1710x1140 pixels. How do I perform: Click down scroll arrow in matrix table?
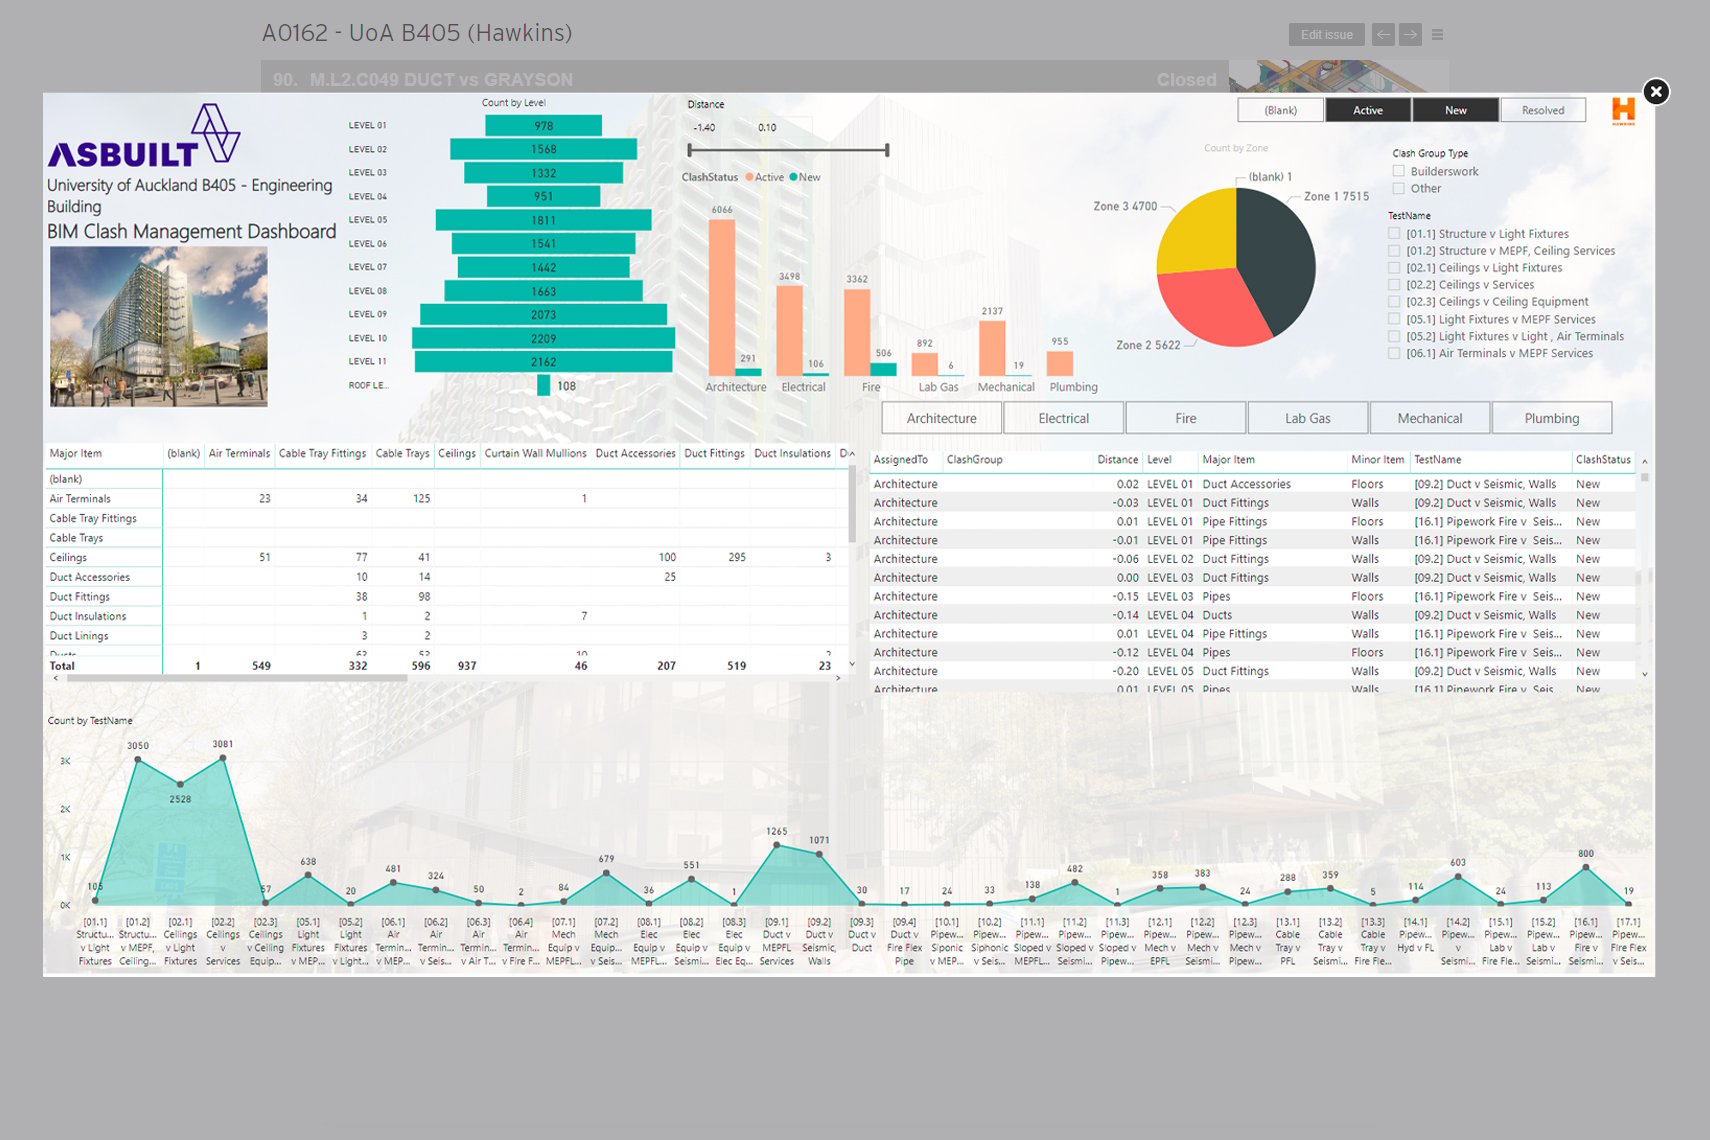tap(852, 664)
